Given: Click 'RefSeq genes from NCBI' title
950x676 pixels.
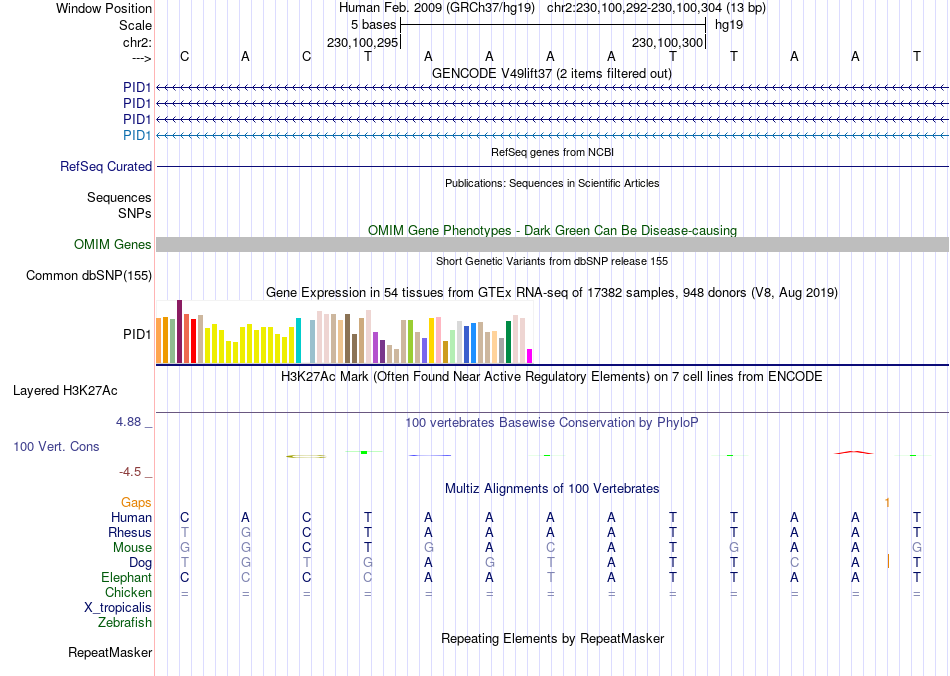Looking at the screenshot, I should tap(553, 152).
